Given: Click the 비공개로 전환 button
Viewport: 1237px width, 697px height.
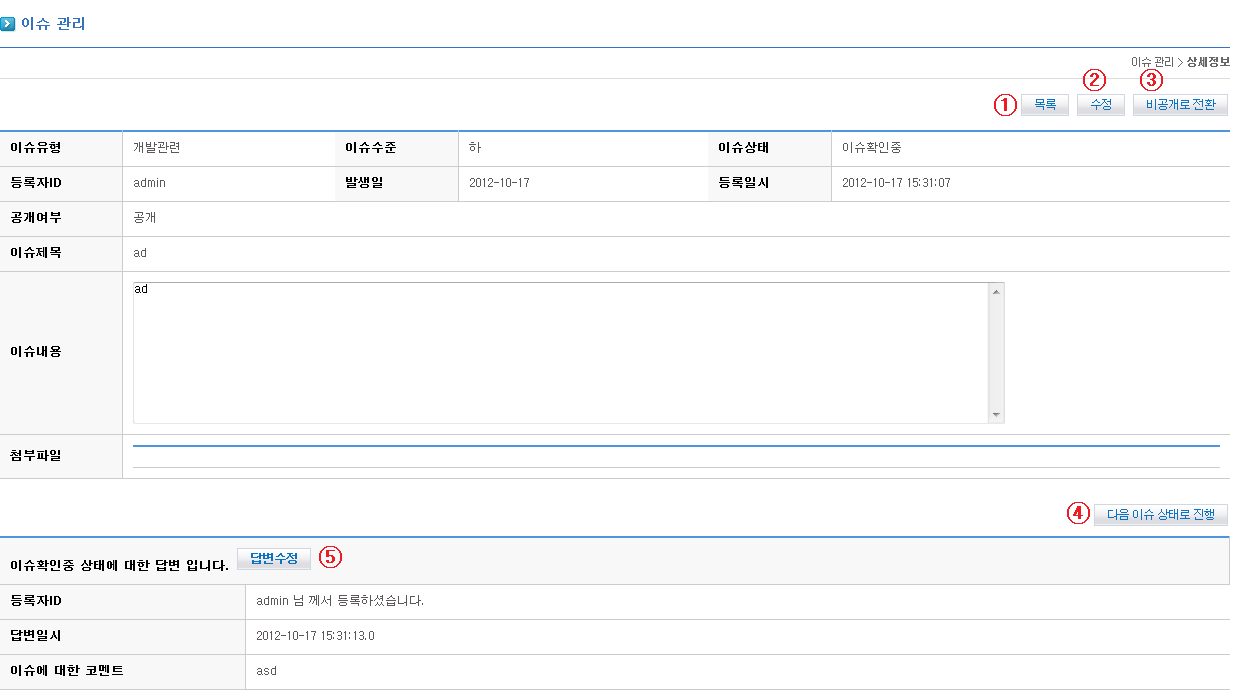Looking at the screenshot, I should click(x=1180, y=105).
